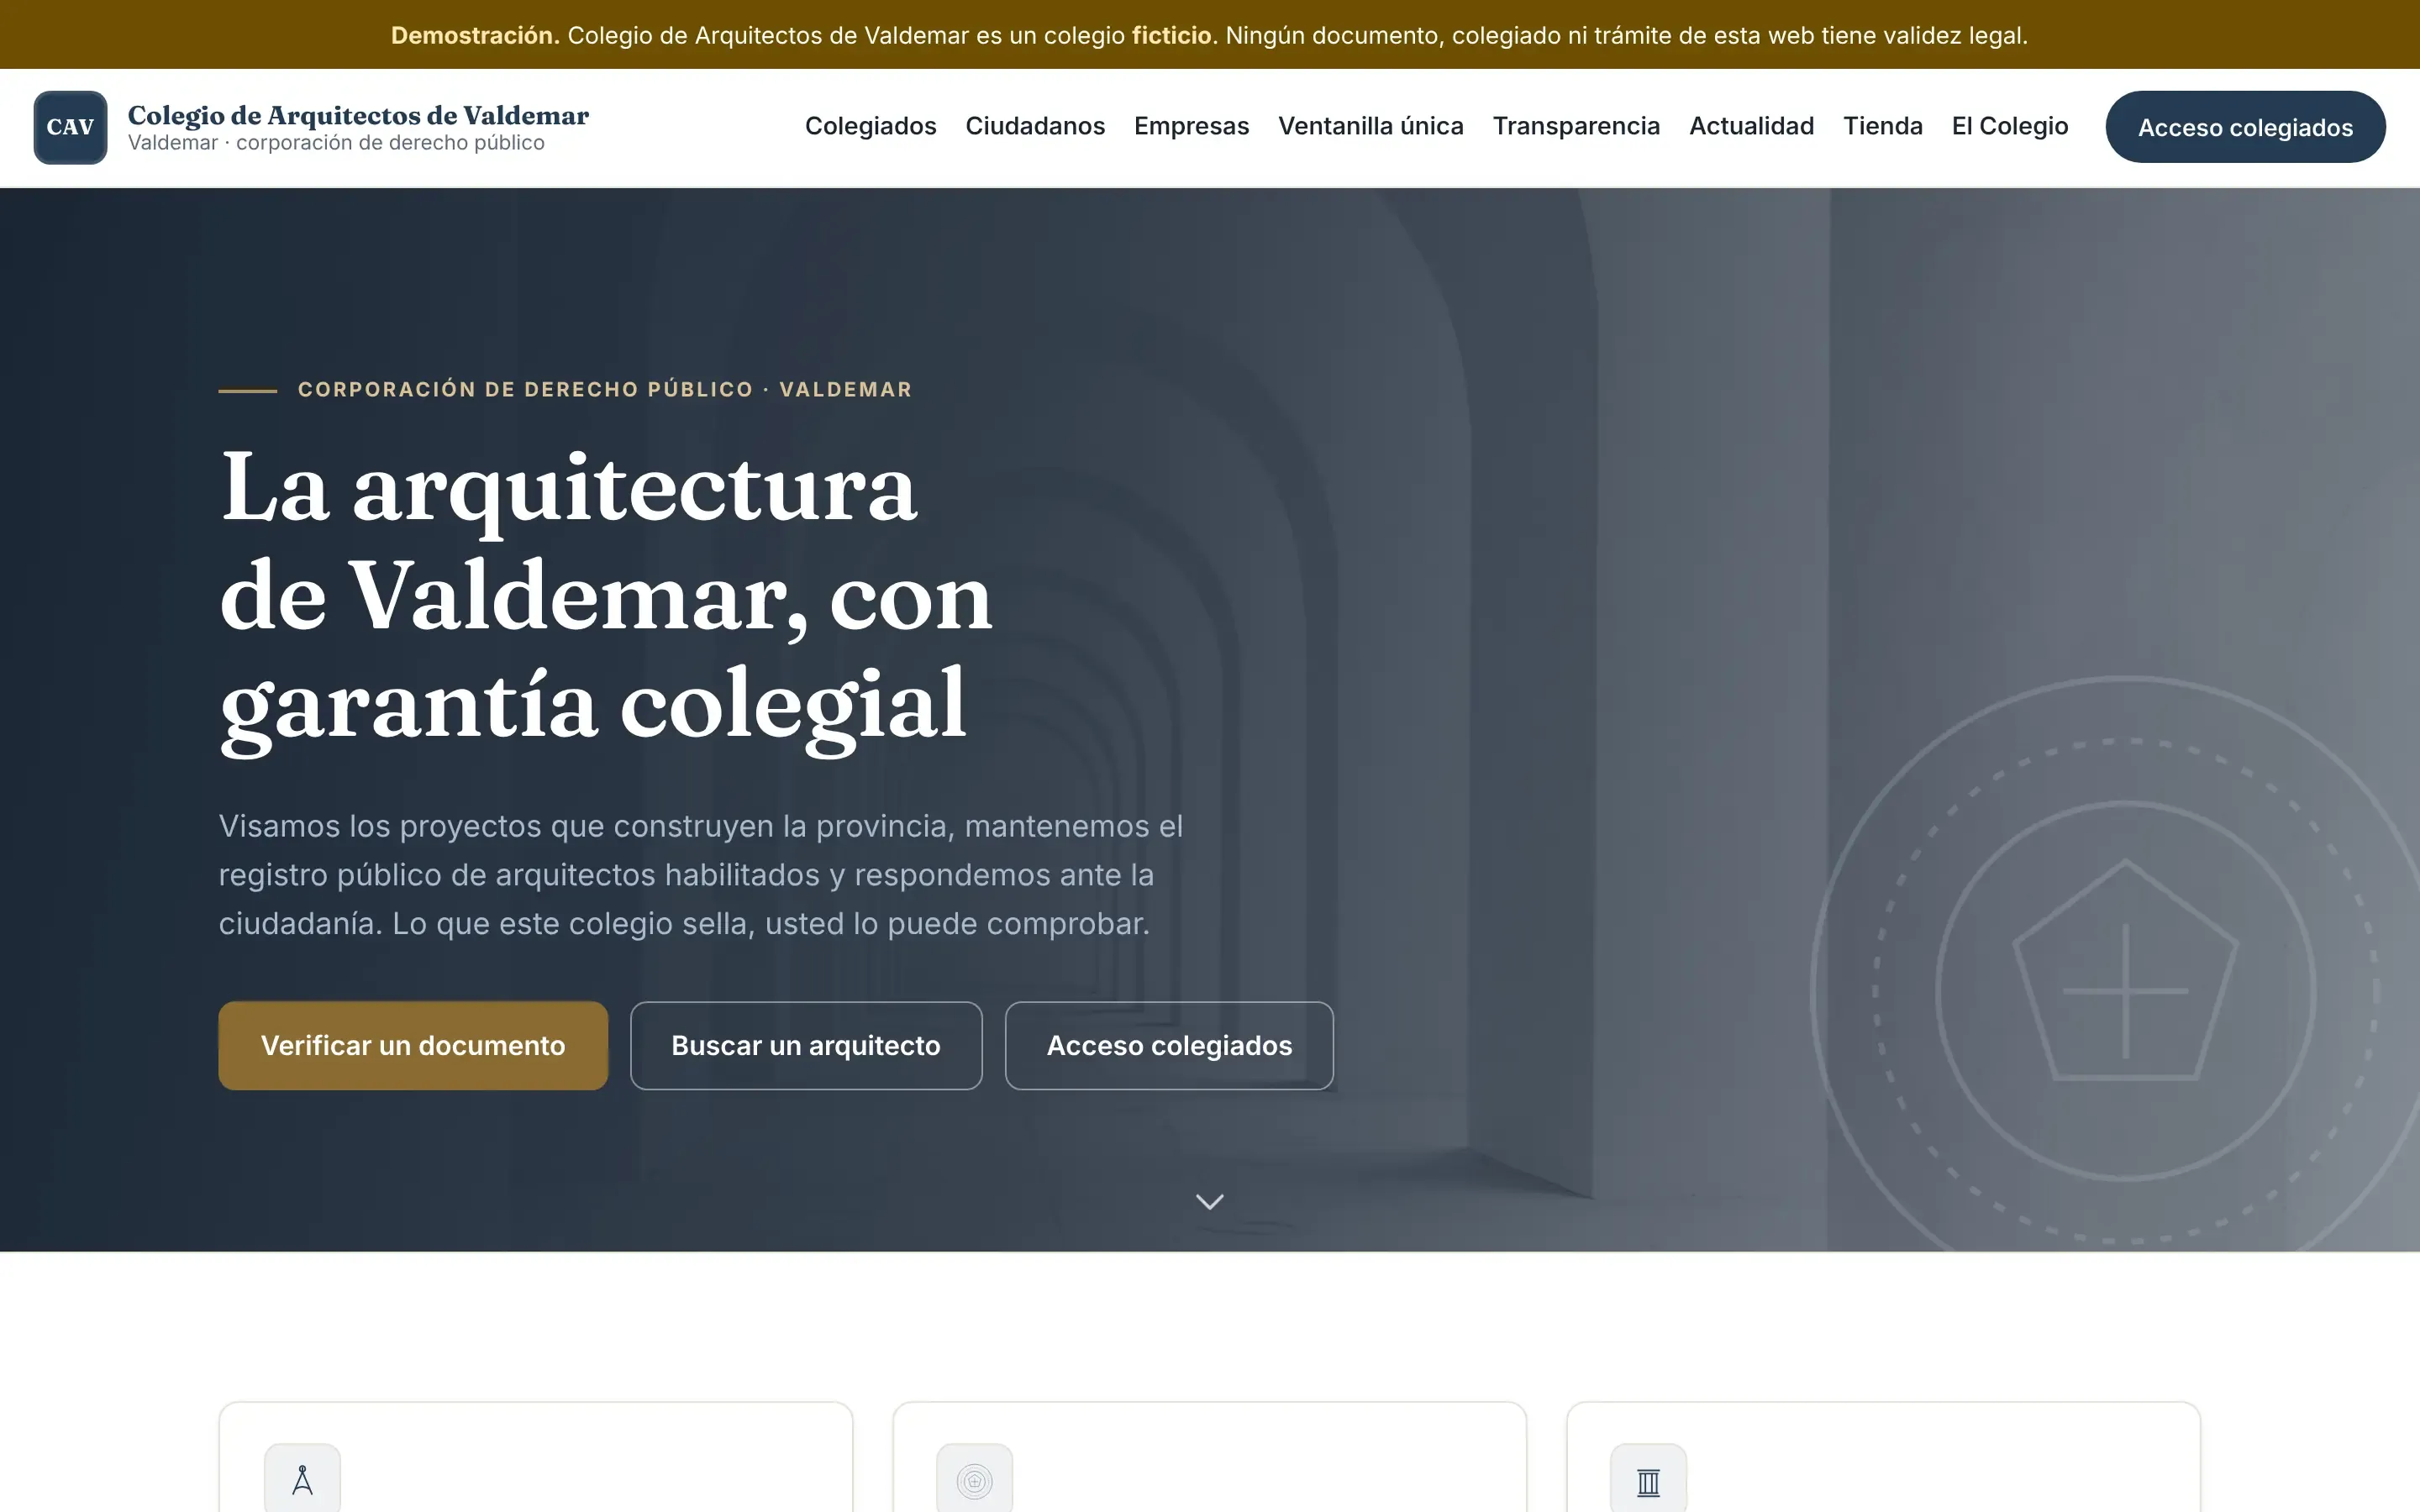Click the compass icon on first card

[302, 1480]
